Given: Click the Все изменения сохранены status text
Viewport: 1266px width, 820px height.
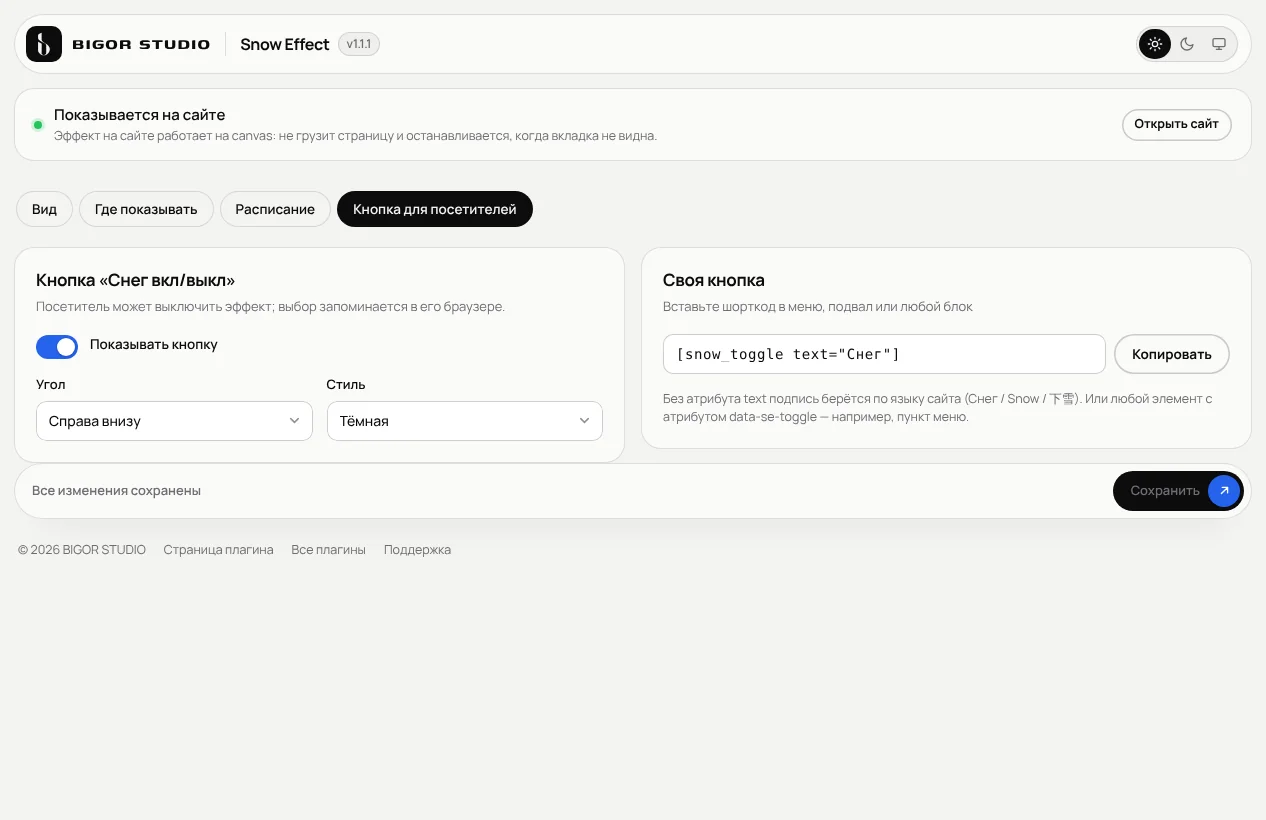Looking at the screenshot, I should coord(116,491).
